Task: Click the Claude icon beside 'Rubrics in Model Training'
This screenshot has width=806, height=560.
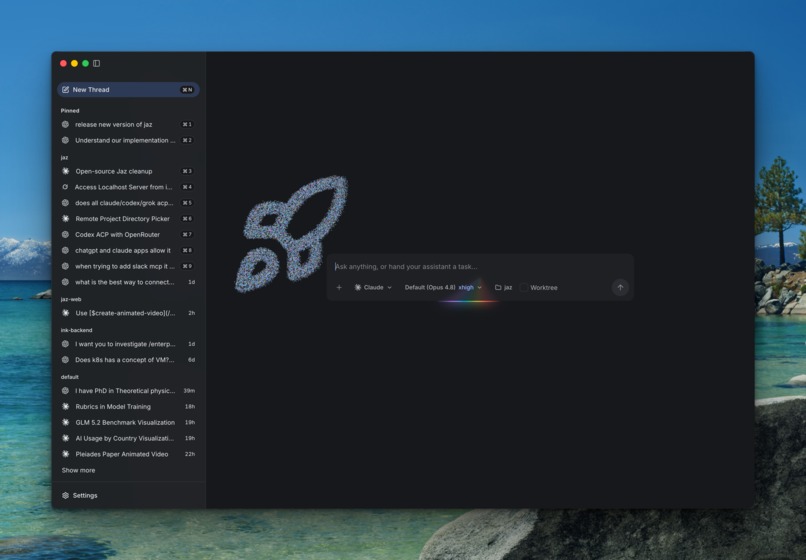Action: pos(65,406)
